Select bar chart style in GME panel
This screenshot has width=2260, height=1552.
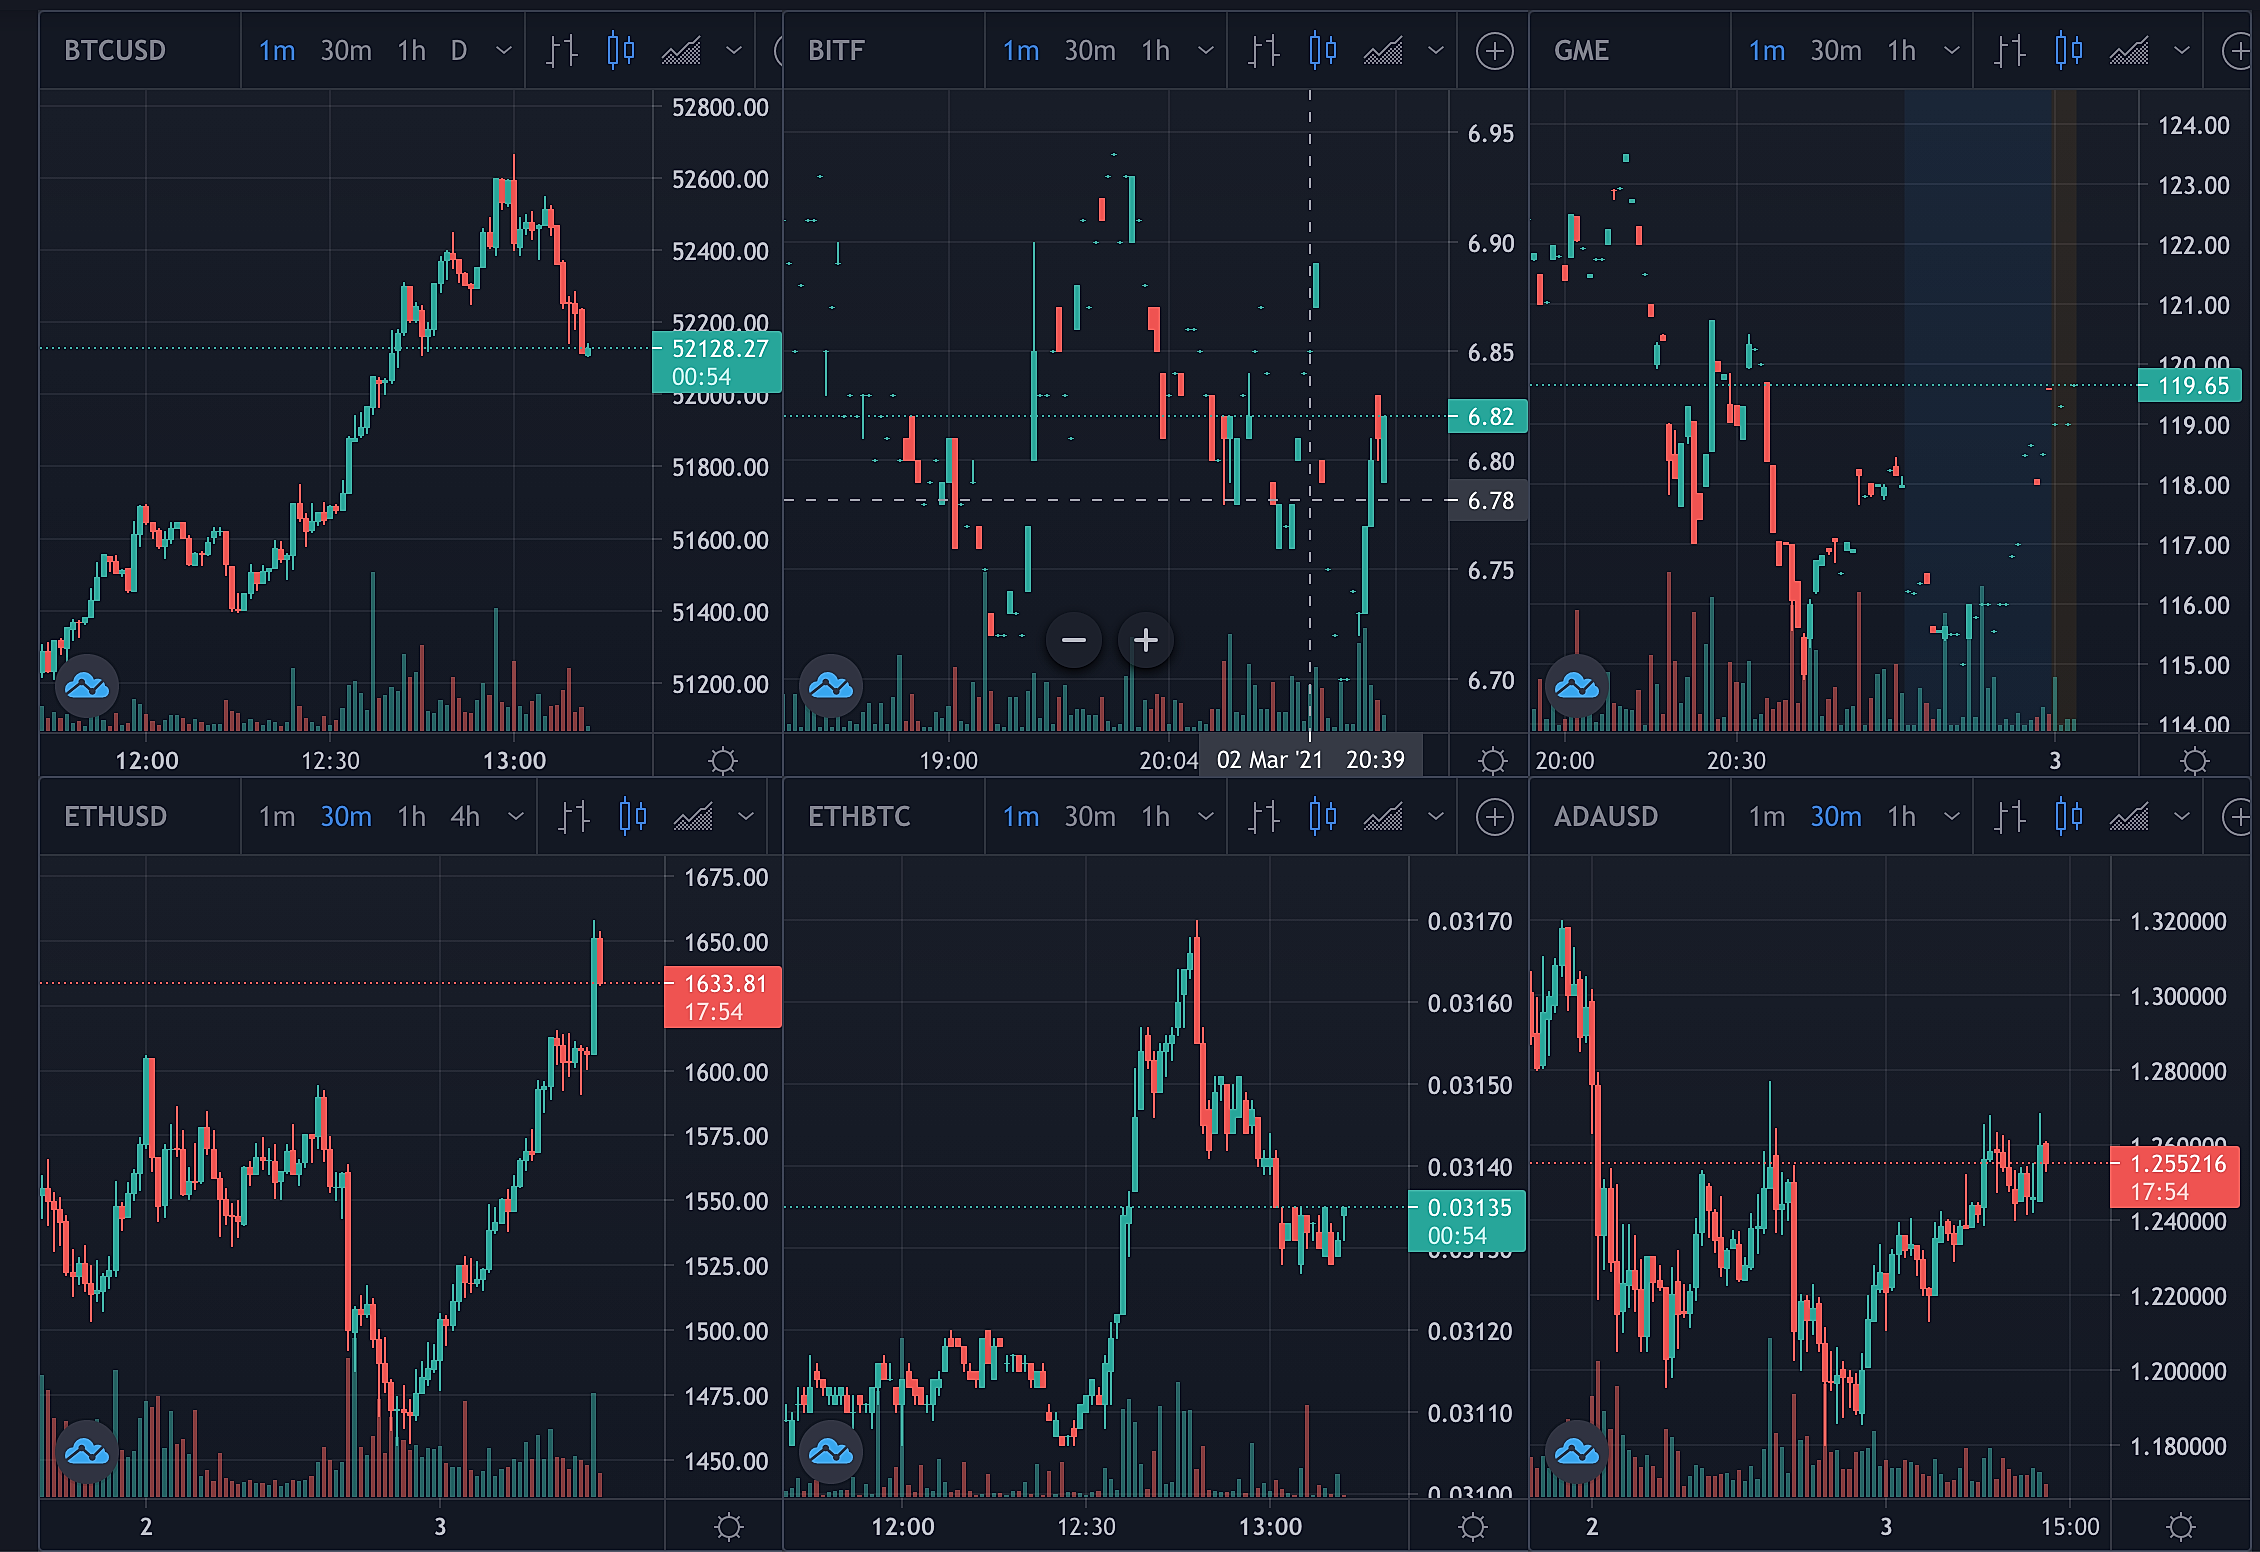[x=2011, y=50]
